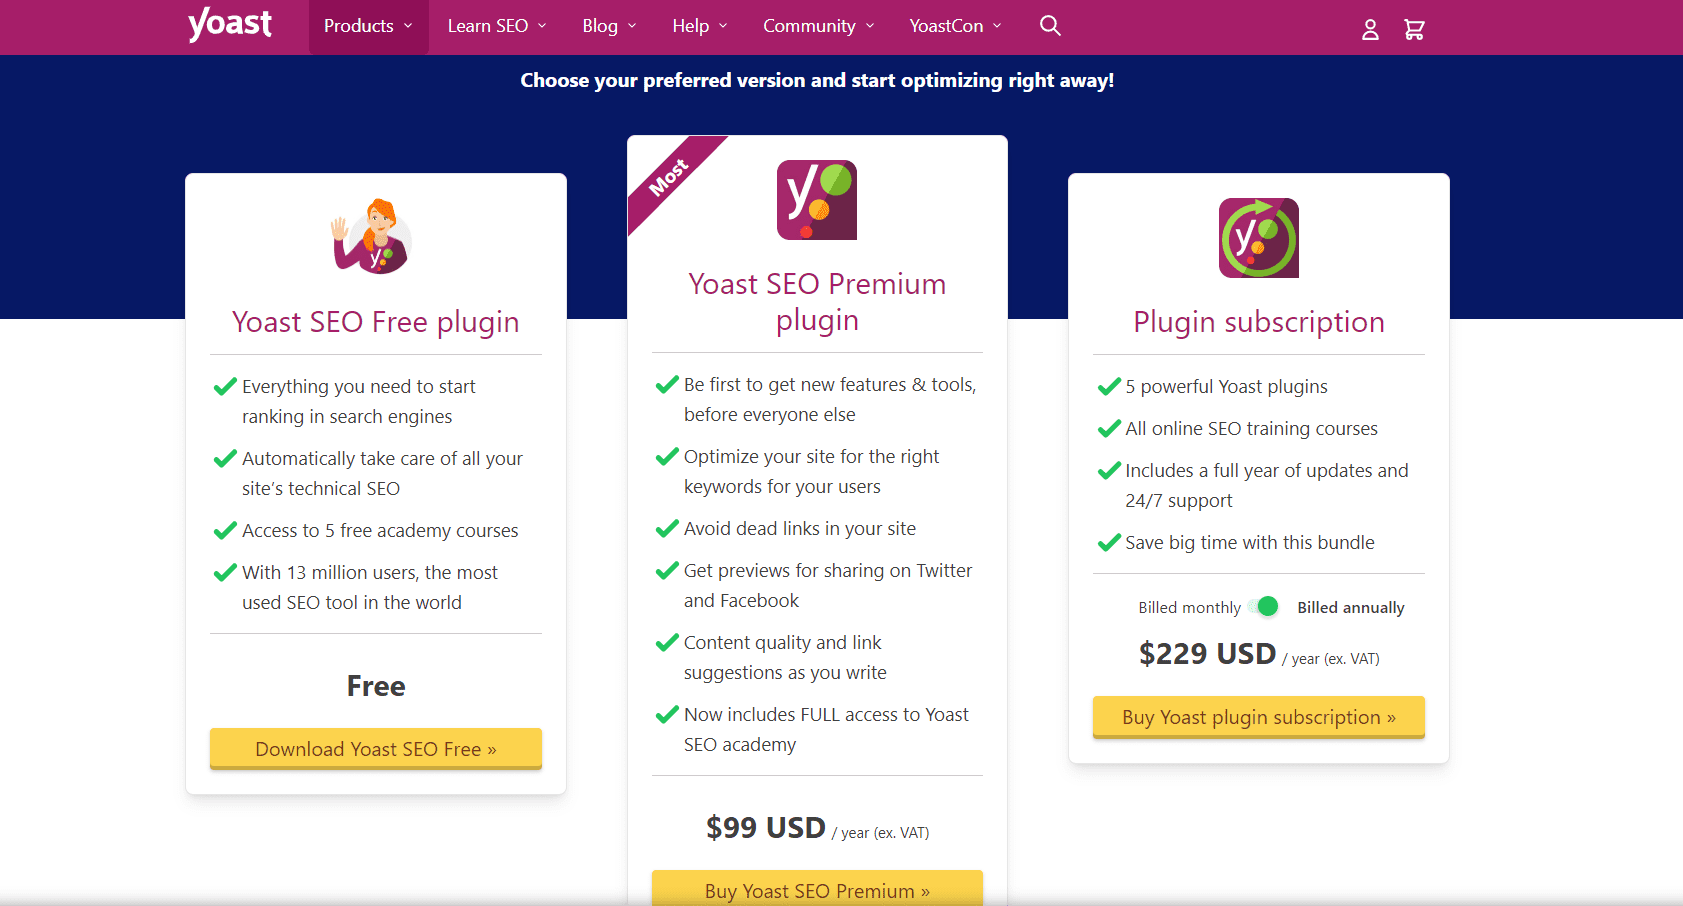The height and width of the screenshot is (906, 1683).
Task: Click Buy Yoast plugin subscription
Action: (1258, 717)
